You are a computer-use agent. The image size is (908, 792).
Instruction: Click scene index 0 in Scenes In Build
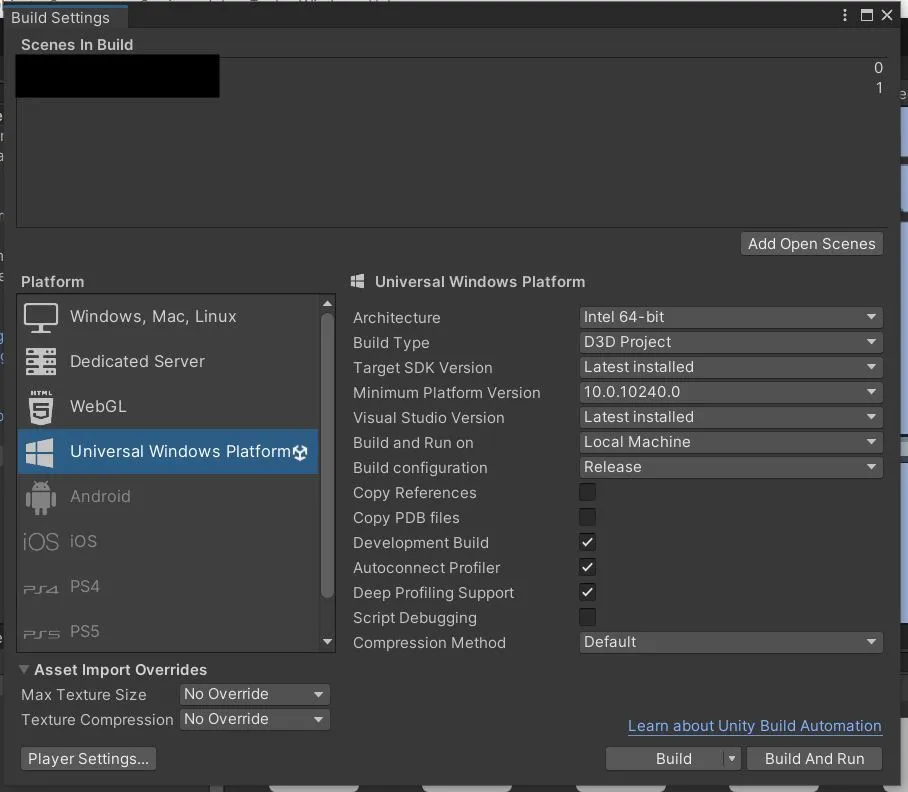[x=878, y=68]
